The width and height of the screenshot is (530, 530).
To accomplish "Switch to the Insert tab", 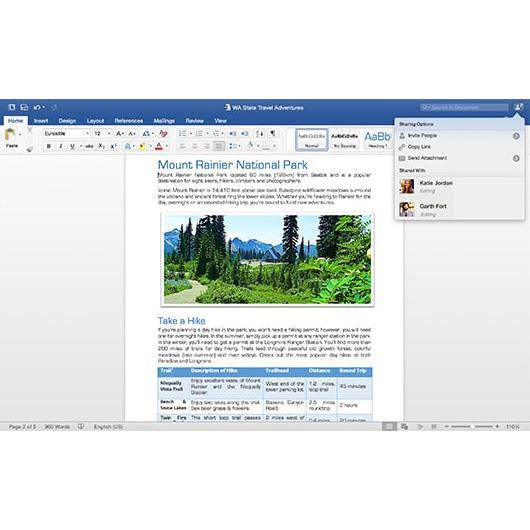I will 41,121.
